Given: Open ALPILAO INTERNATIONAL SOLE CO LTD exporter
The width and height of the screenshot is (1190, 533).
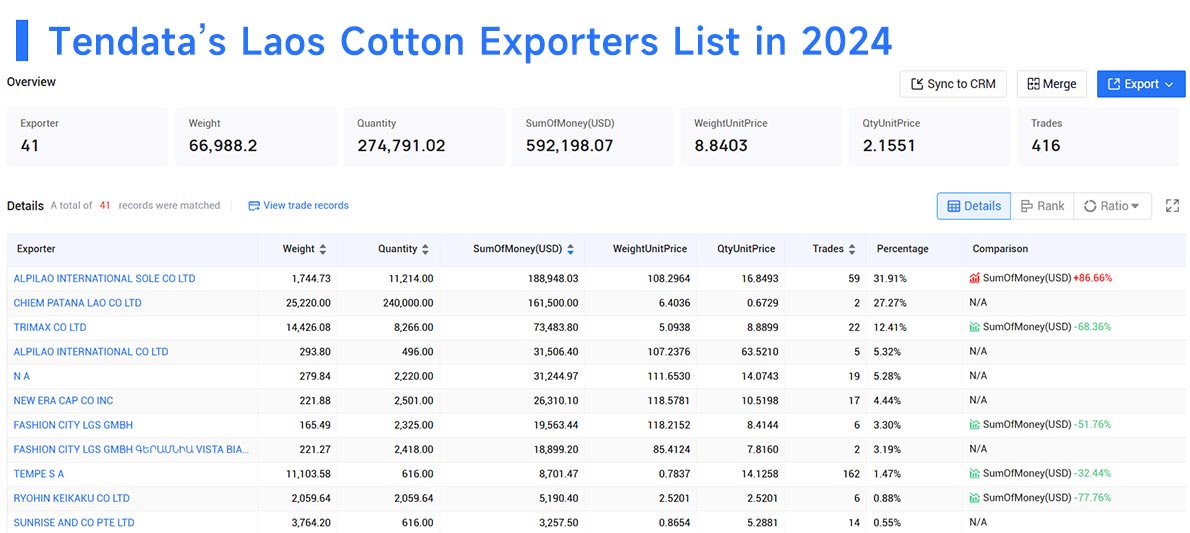Looking at the screenshot, I should [x=104, y=279].
